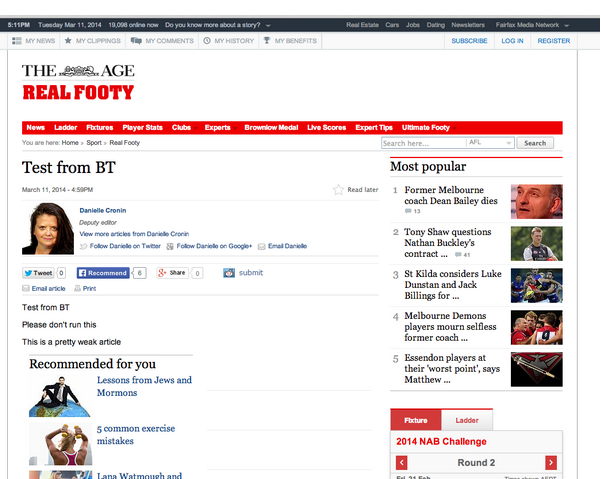This screenshot has height=479, width=601.
Task: Click the Google+ icon beside Follow Danielle
Action: click(x=170, y=246)
